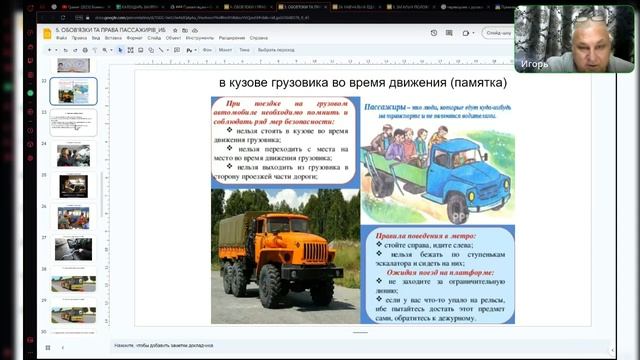Select the truck safety rules memo image
640x360 pixels.
click(285, 142)
